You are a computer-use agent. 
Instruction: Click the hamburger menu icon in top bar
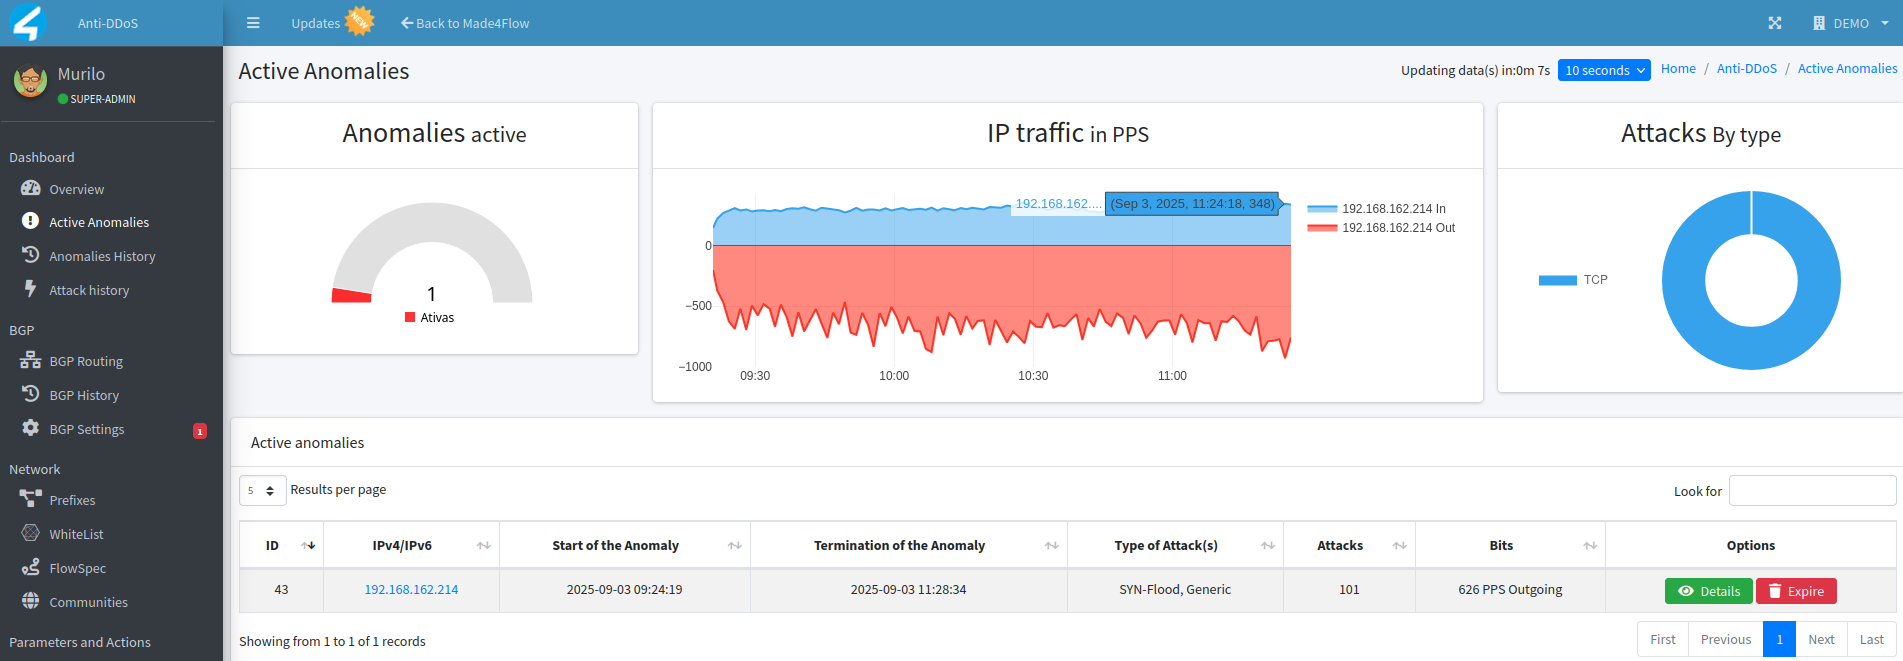click(253, 23)
